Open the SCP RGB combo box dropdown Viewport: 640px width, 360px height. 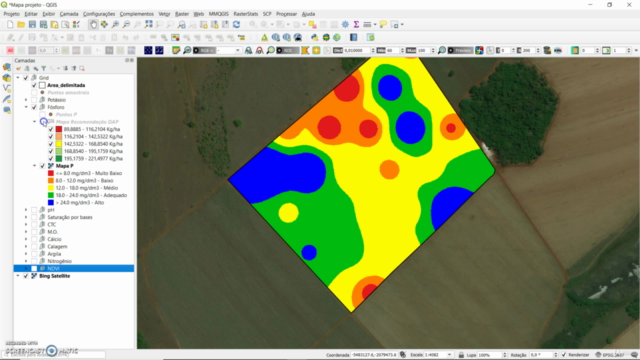click(238, 50)
